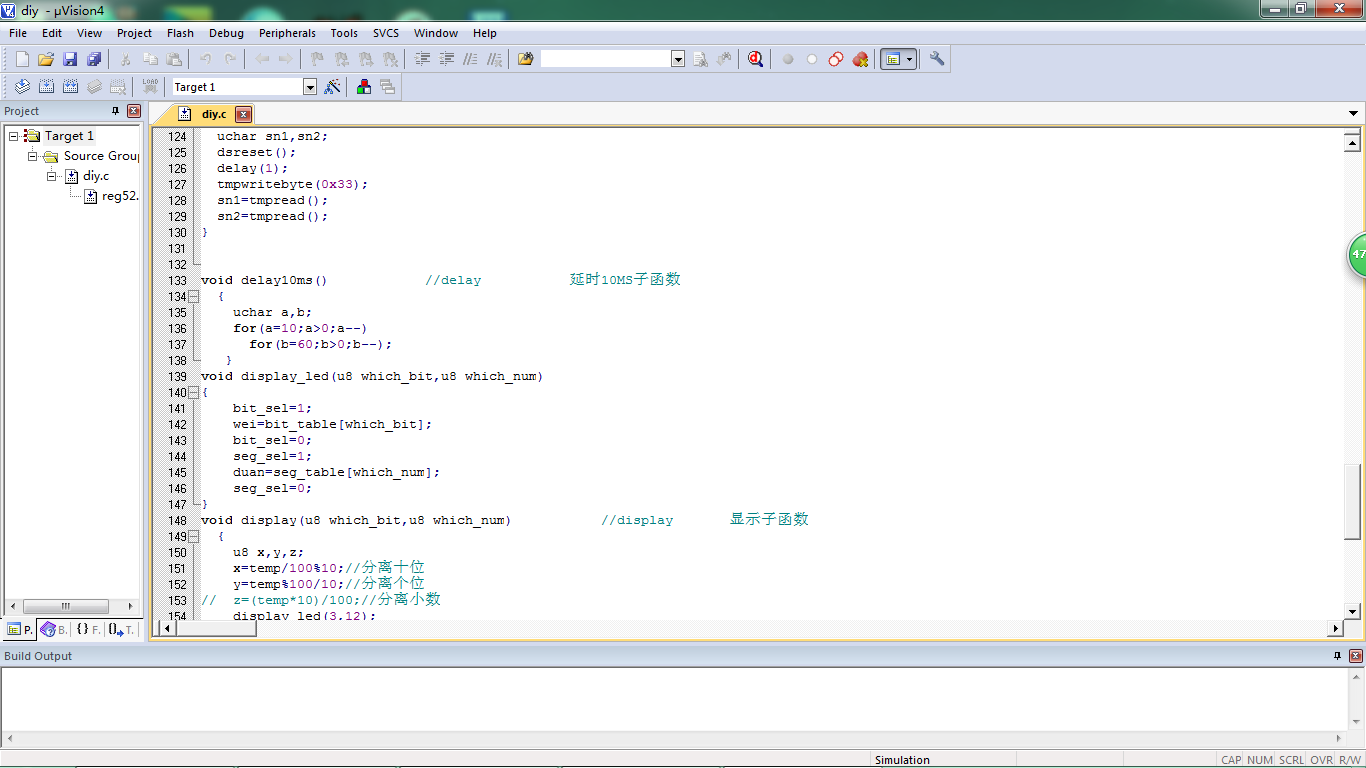This screenshot has height=768, width=1366.
Task: Translate the current file
Action: pyautogui.click(x=22, y=87)
